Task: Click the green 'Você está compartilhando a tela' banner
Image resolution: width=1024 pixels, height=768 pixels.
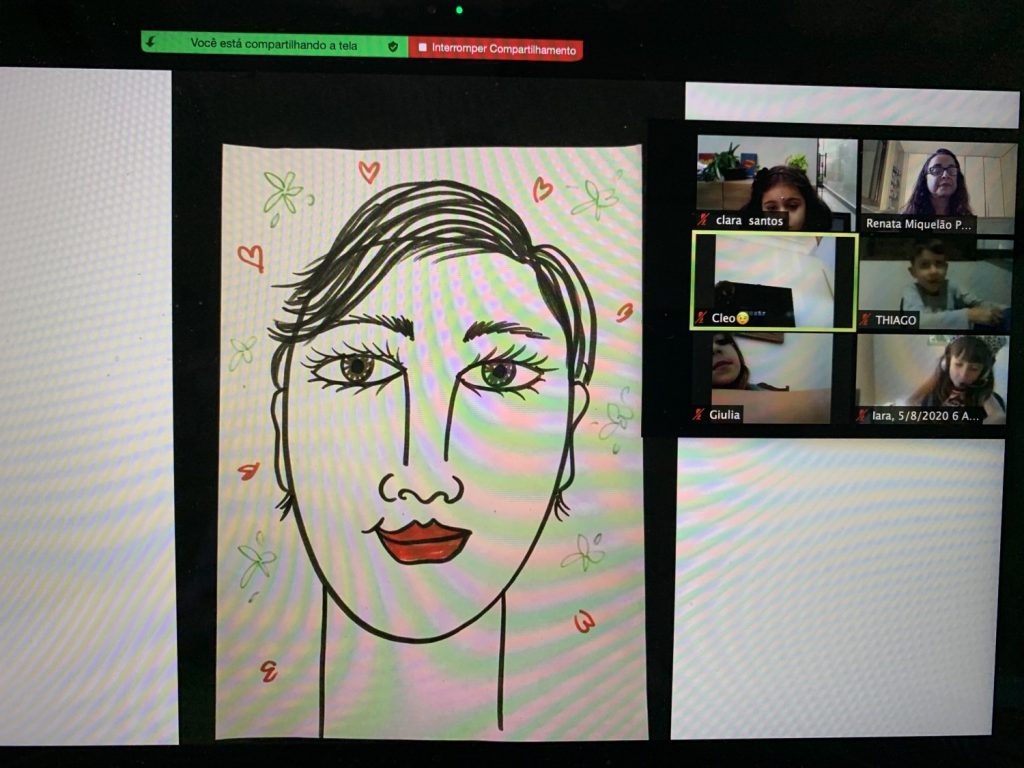Action: click(x=274, y=44)
